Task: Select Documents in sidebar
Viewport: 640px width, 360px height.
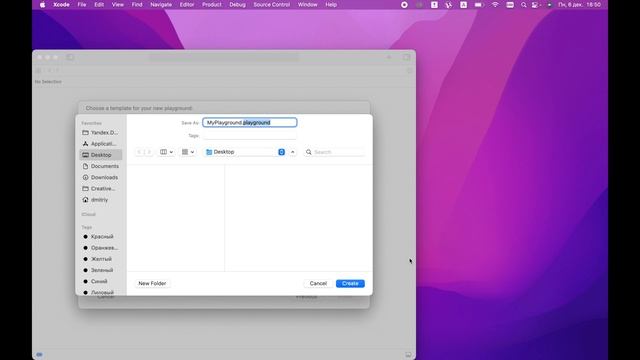Action: point(100,166)
